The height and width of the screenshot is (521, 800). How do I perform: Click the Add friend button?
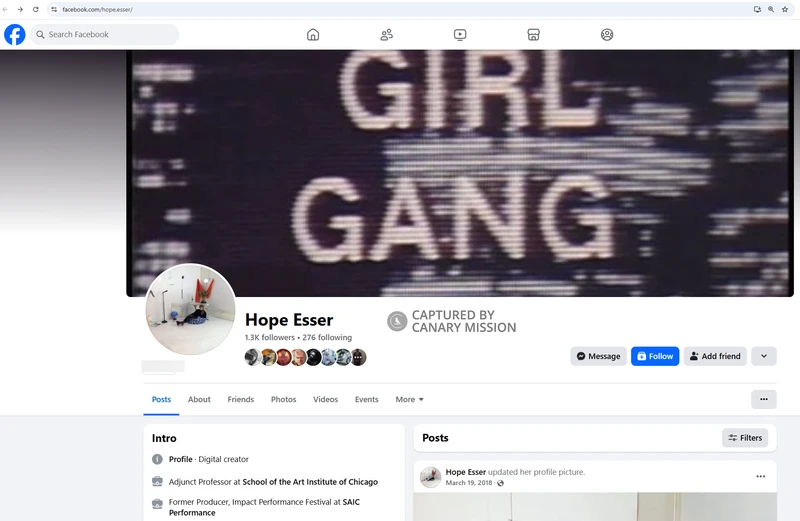coord(715,356)
